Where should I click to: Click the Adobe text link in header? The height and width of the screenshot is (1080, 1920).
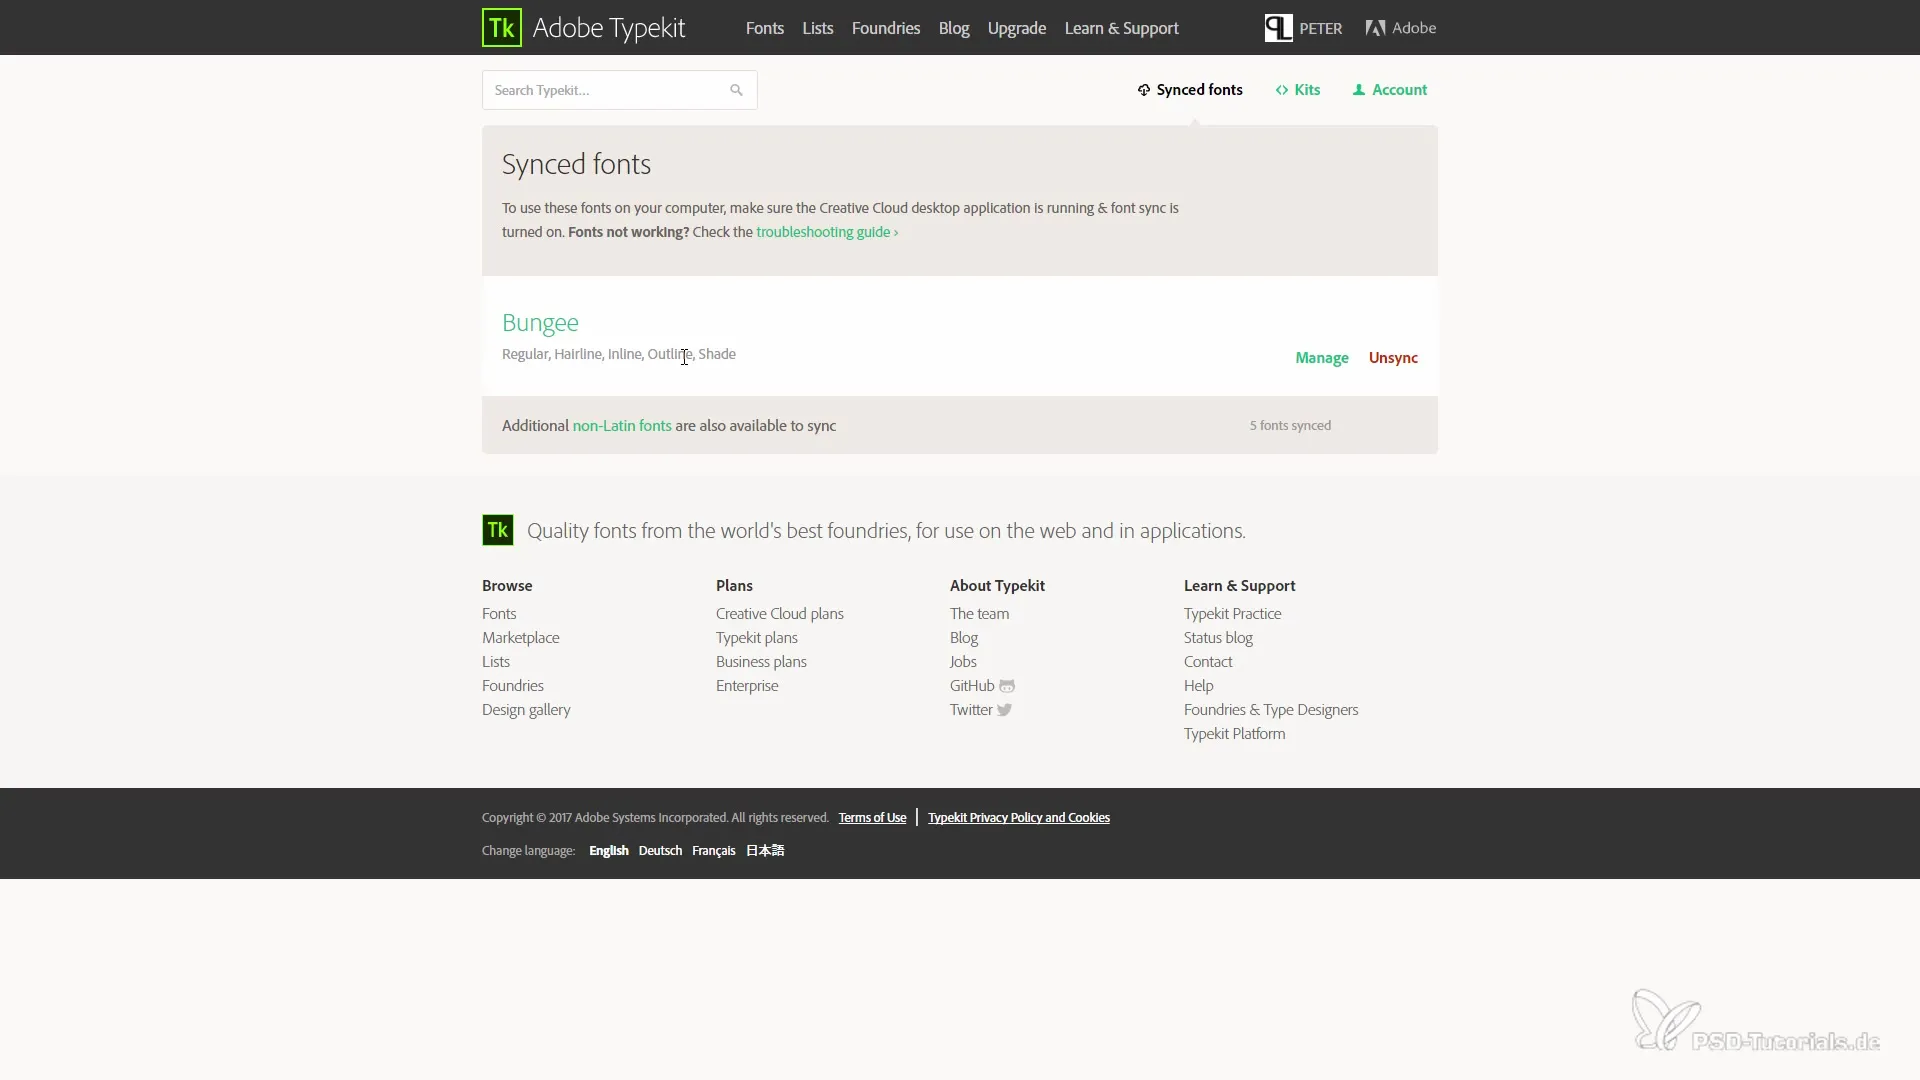pos(1414,28)
